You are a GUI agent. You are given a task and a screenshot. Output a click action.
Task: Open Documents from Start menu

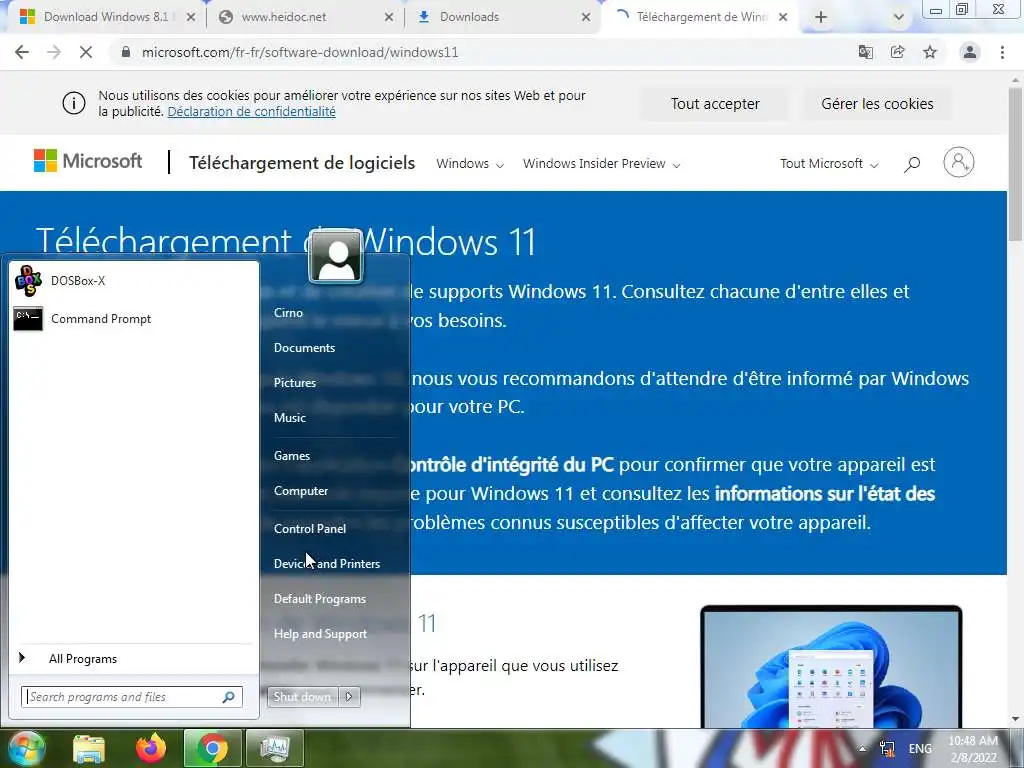click(304, 348)
